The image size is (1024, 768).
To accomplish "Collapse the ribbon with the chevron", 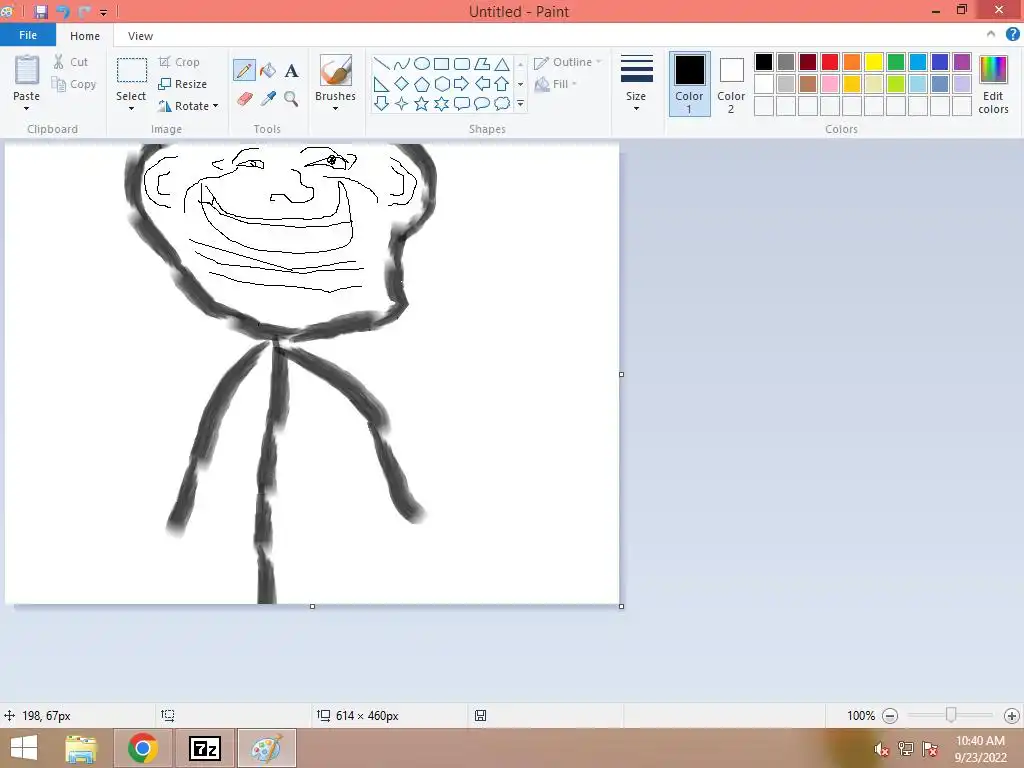I will (991, 35).
